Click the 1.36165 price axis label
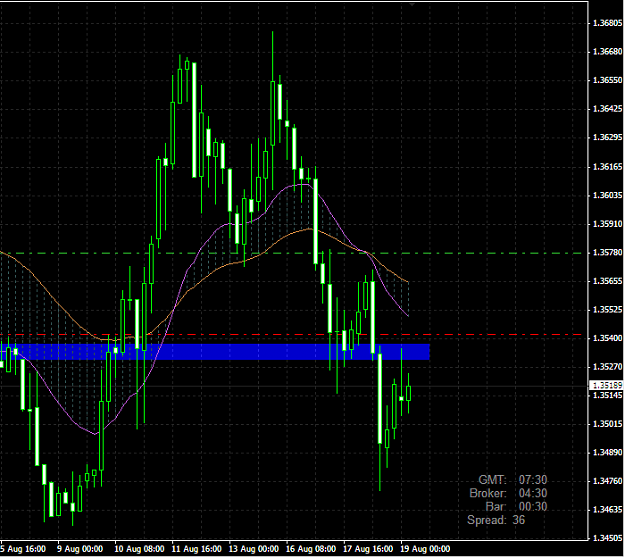Screen dimensions: 625x558 click(607, 167)
